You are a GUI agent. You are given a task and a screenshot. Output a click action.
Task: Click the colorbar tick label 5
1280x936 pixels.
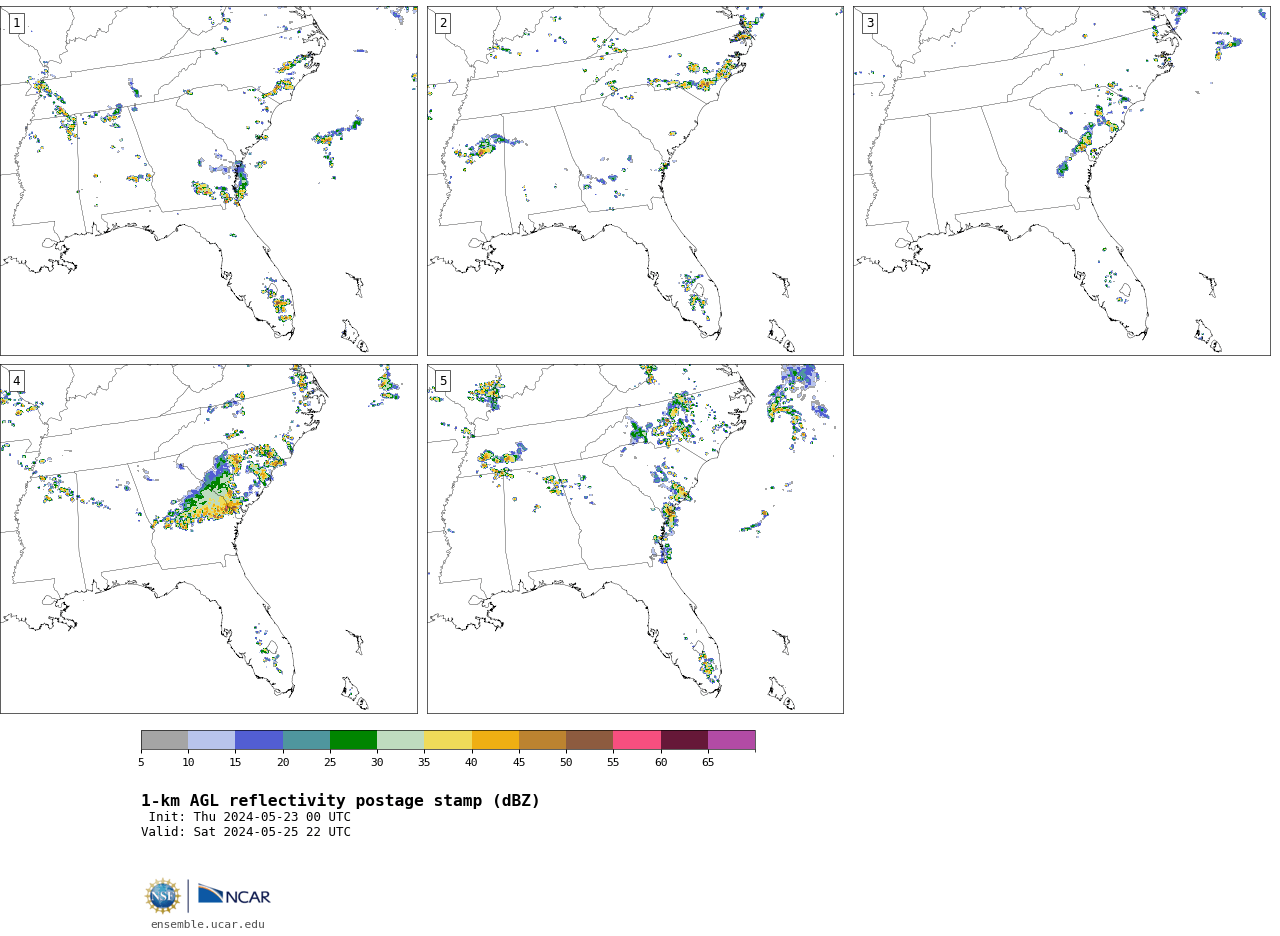141,763
